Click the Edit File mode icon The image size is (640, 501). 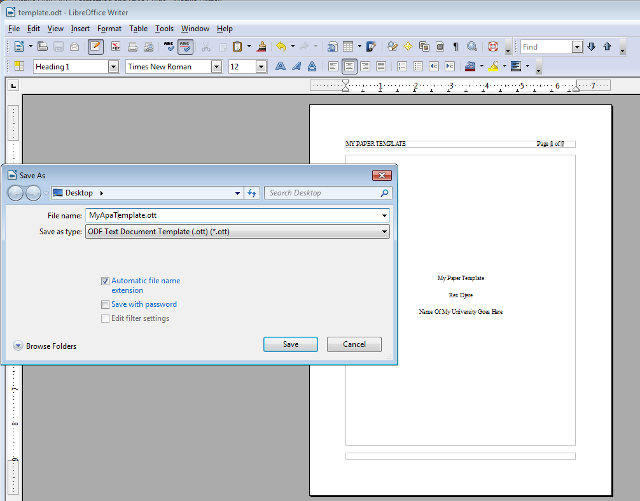(95, 47)
